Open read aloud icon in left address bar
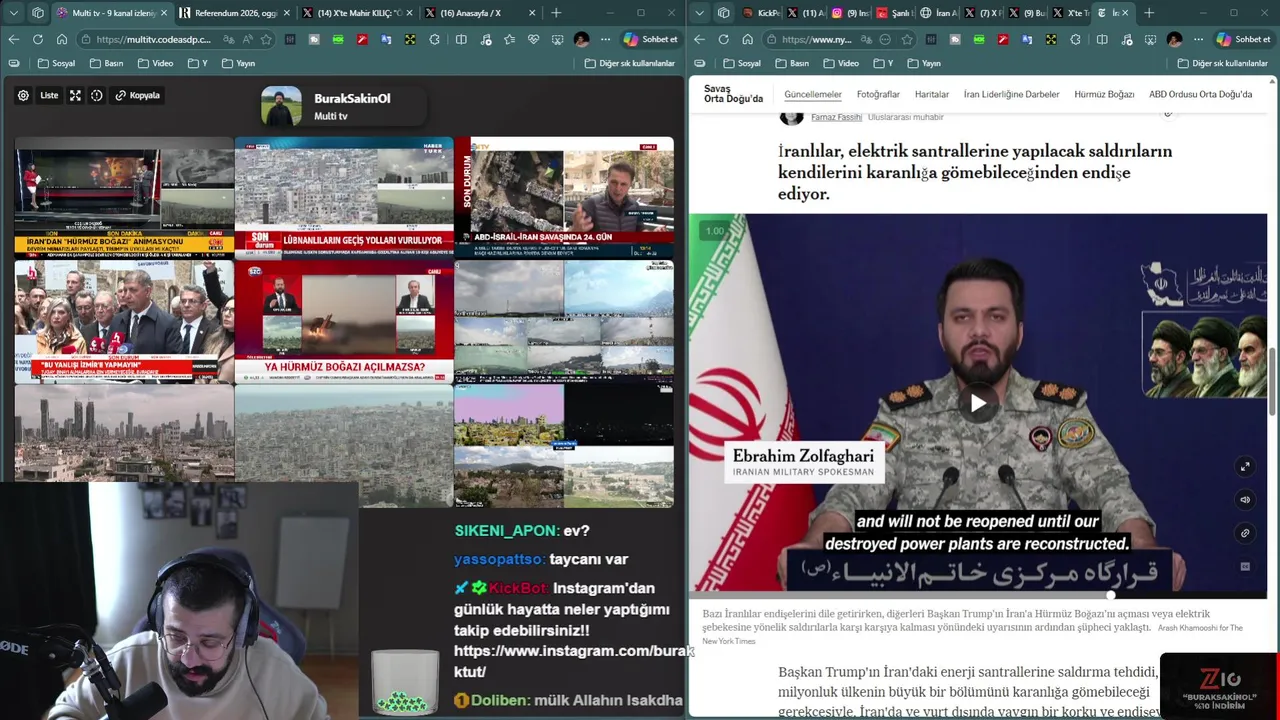The width and height of the screenshot is (1280, 720). 248,39
